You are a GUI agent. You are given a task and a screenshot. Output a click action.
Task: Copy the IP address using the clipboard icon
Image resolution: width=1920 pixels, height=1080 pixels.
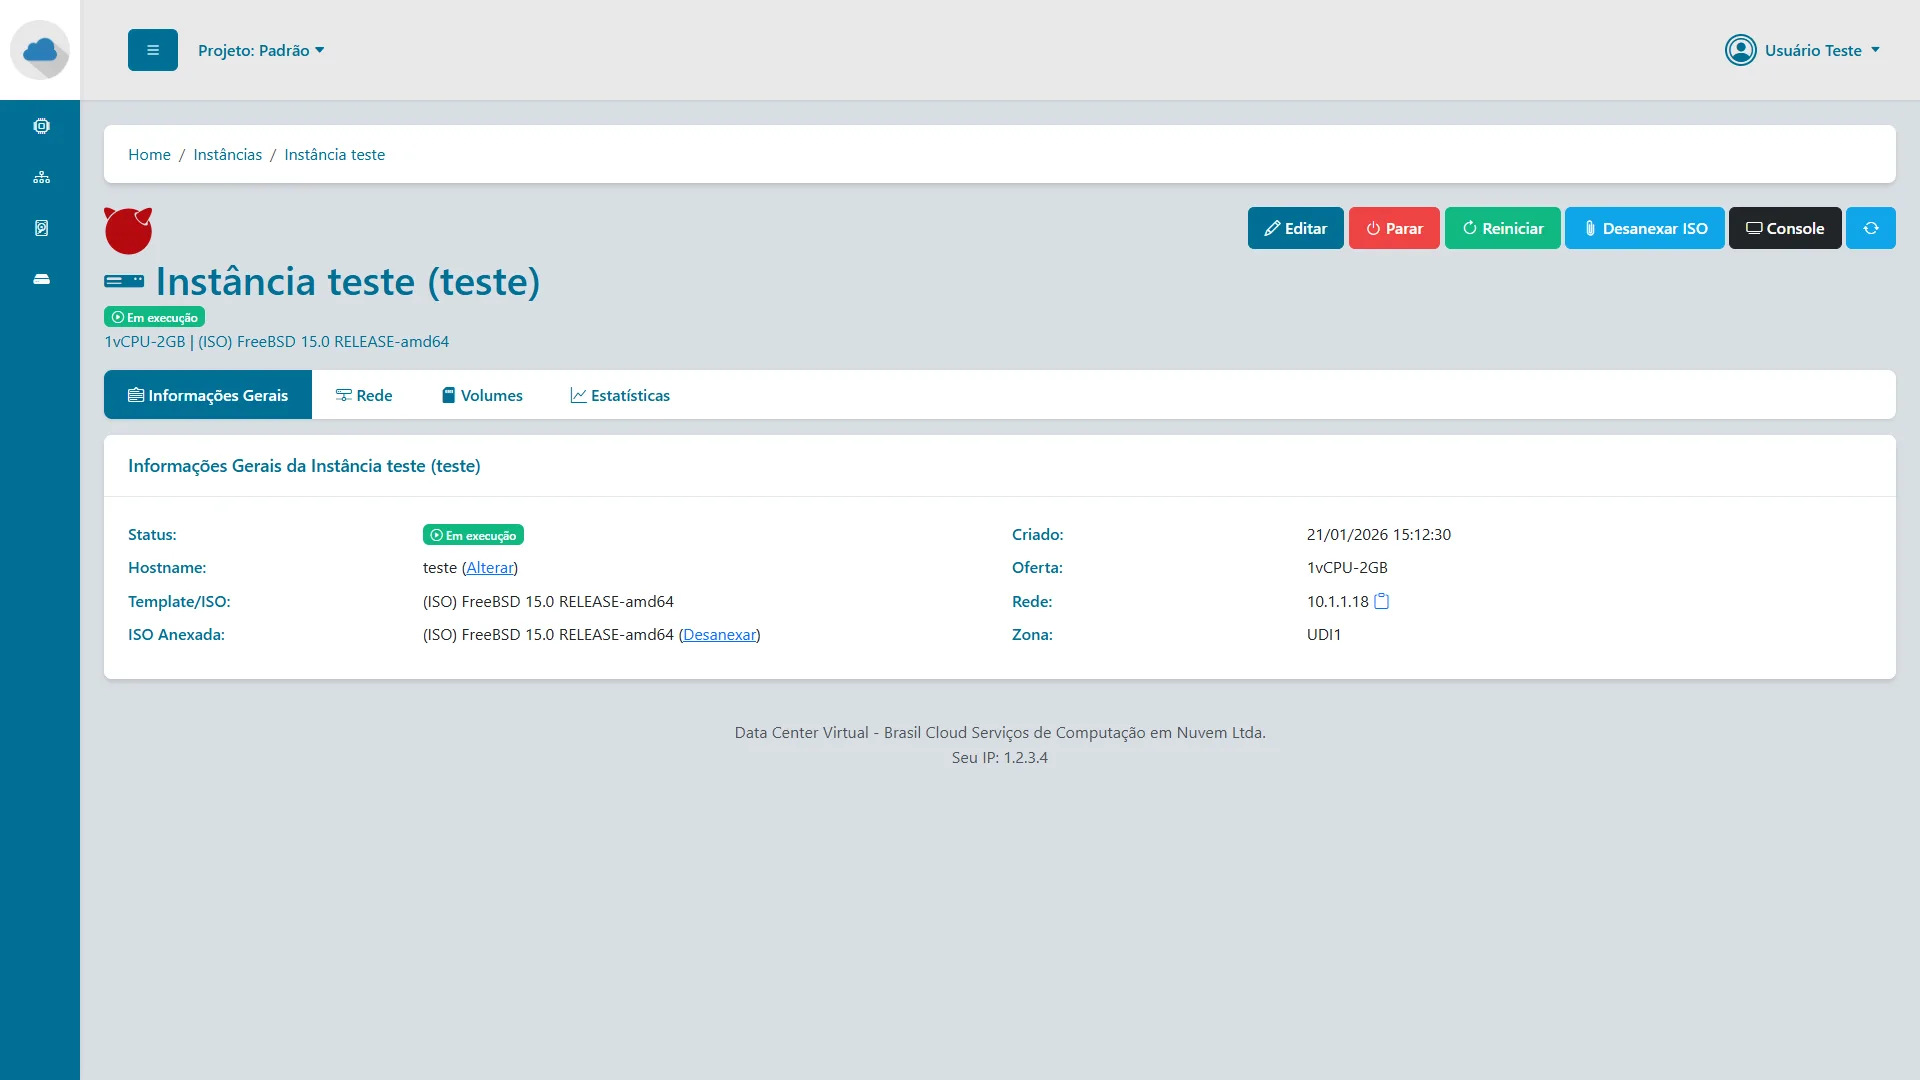click(x=1381, y=600)
